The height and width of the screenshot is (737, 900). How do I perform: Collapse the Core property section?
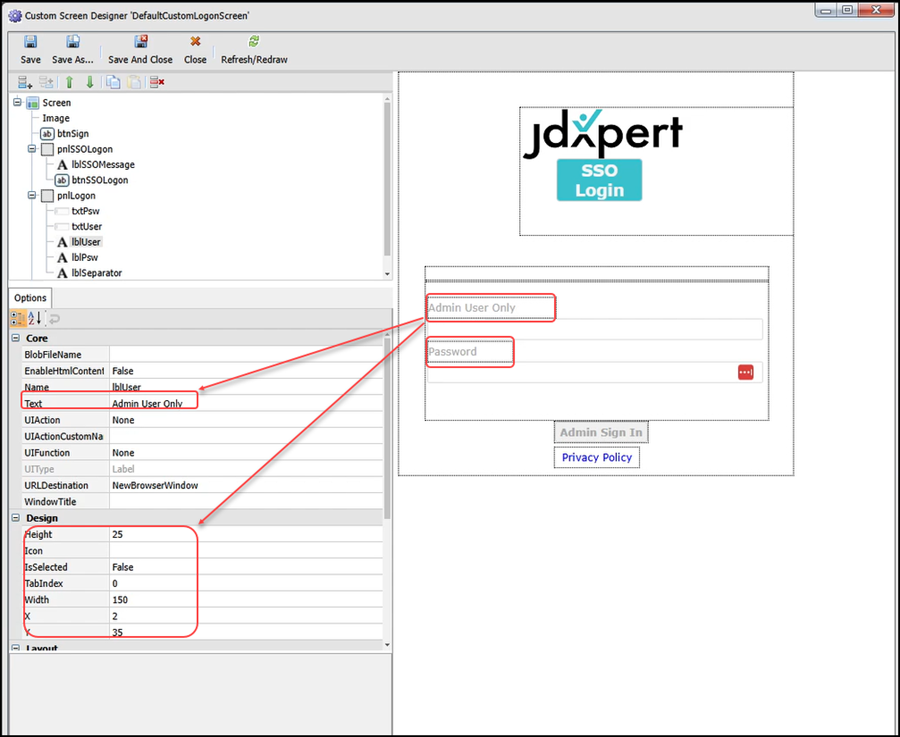click(x=16, y=339)
